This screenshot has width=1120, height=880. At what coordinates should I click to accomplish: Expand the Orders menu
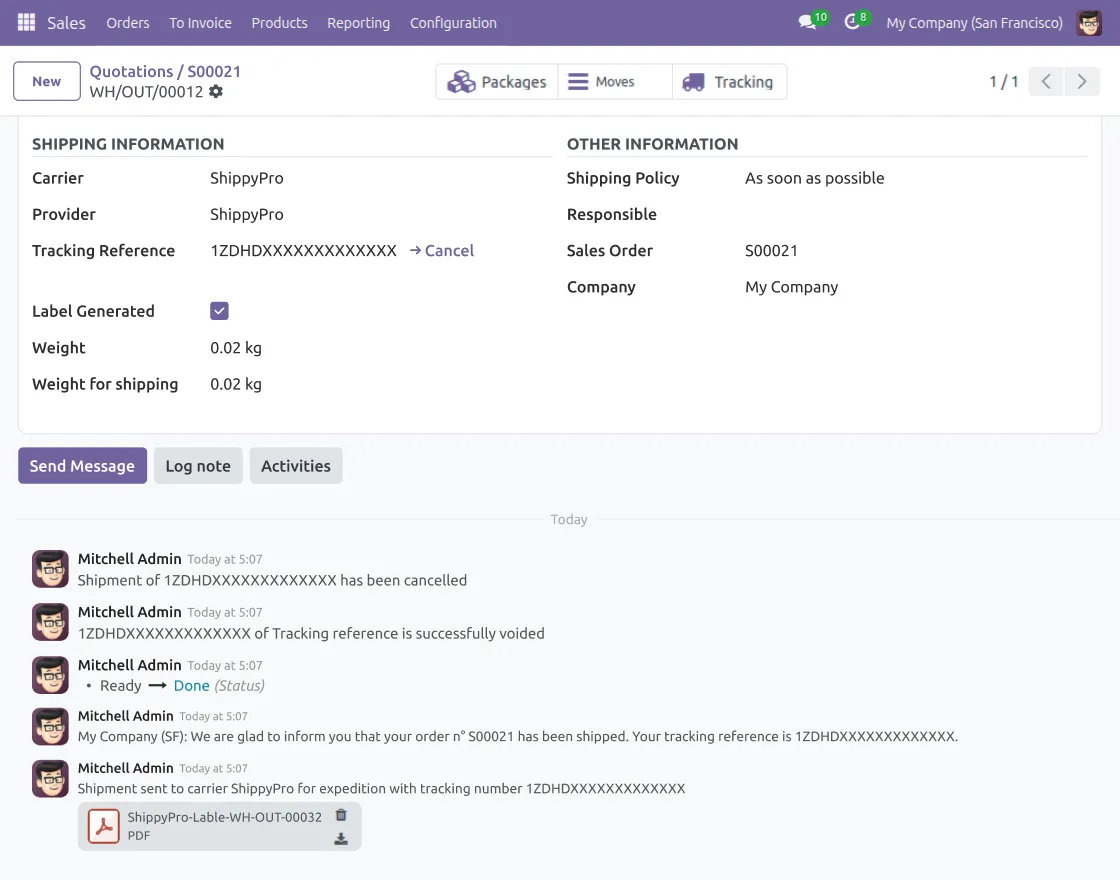point(128,23)
